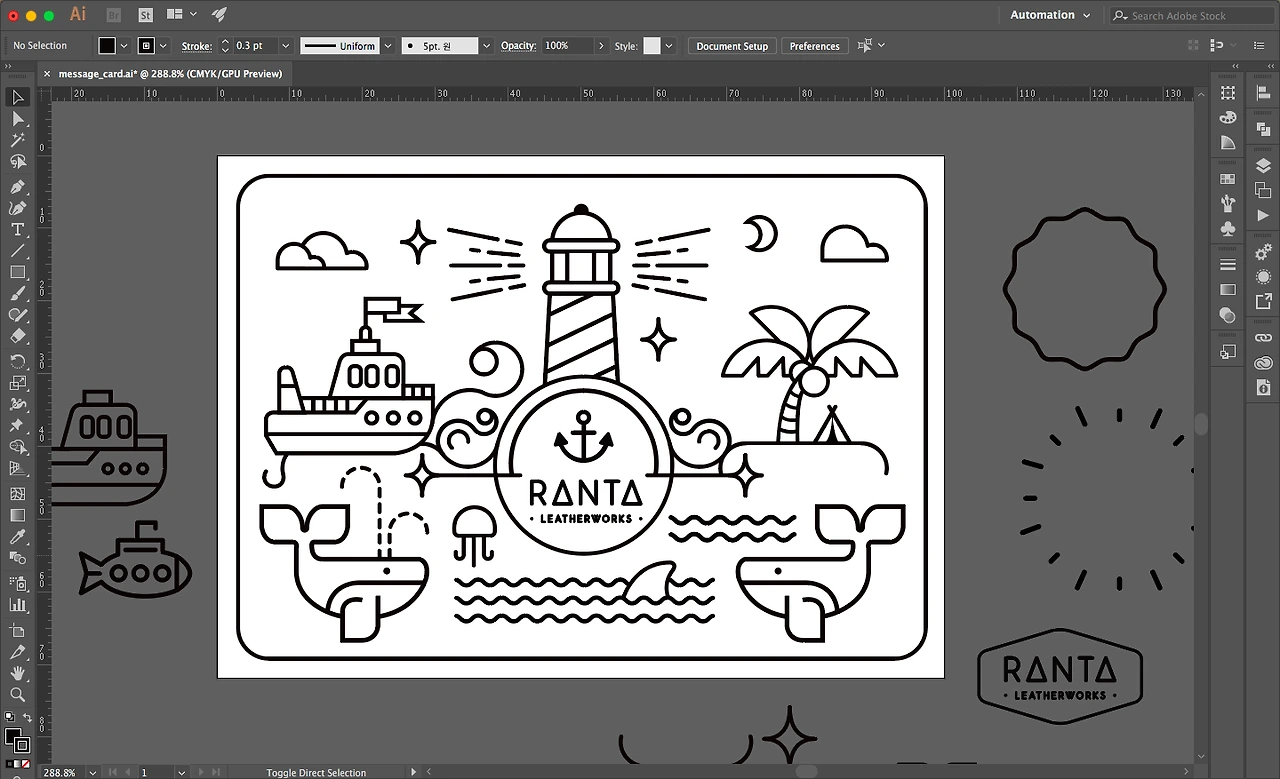Open the Brushes panel
The width and height of the screenshot is (1280, 779).
pos(1228,204)
